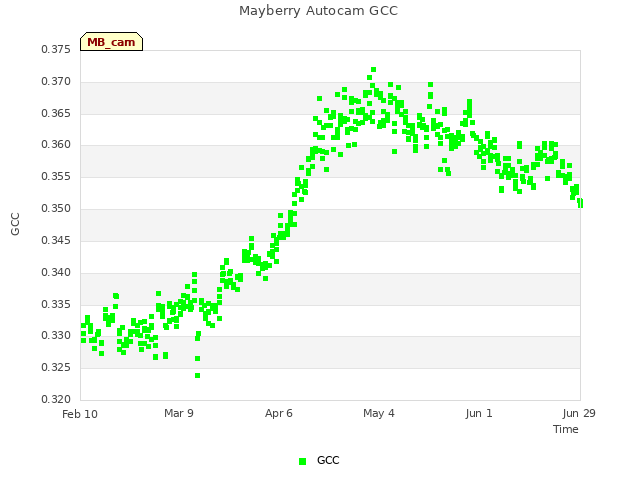
Task: Click the vertical GCC y-axis title
Action: [x=15, y=224]
